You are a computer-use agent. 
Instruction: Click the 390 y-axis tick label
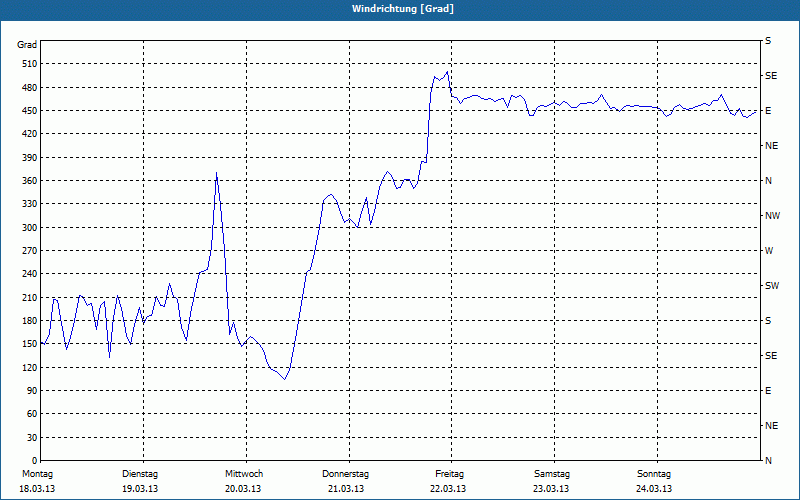pyautogui.click(x=30, y=158)
